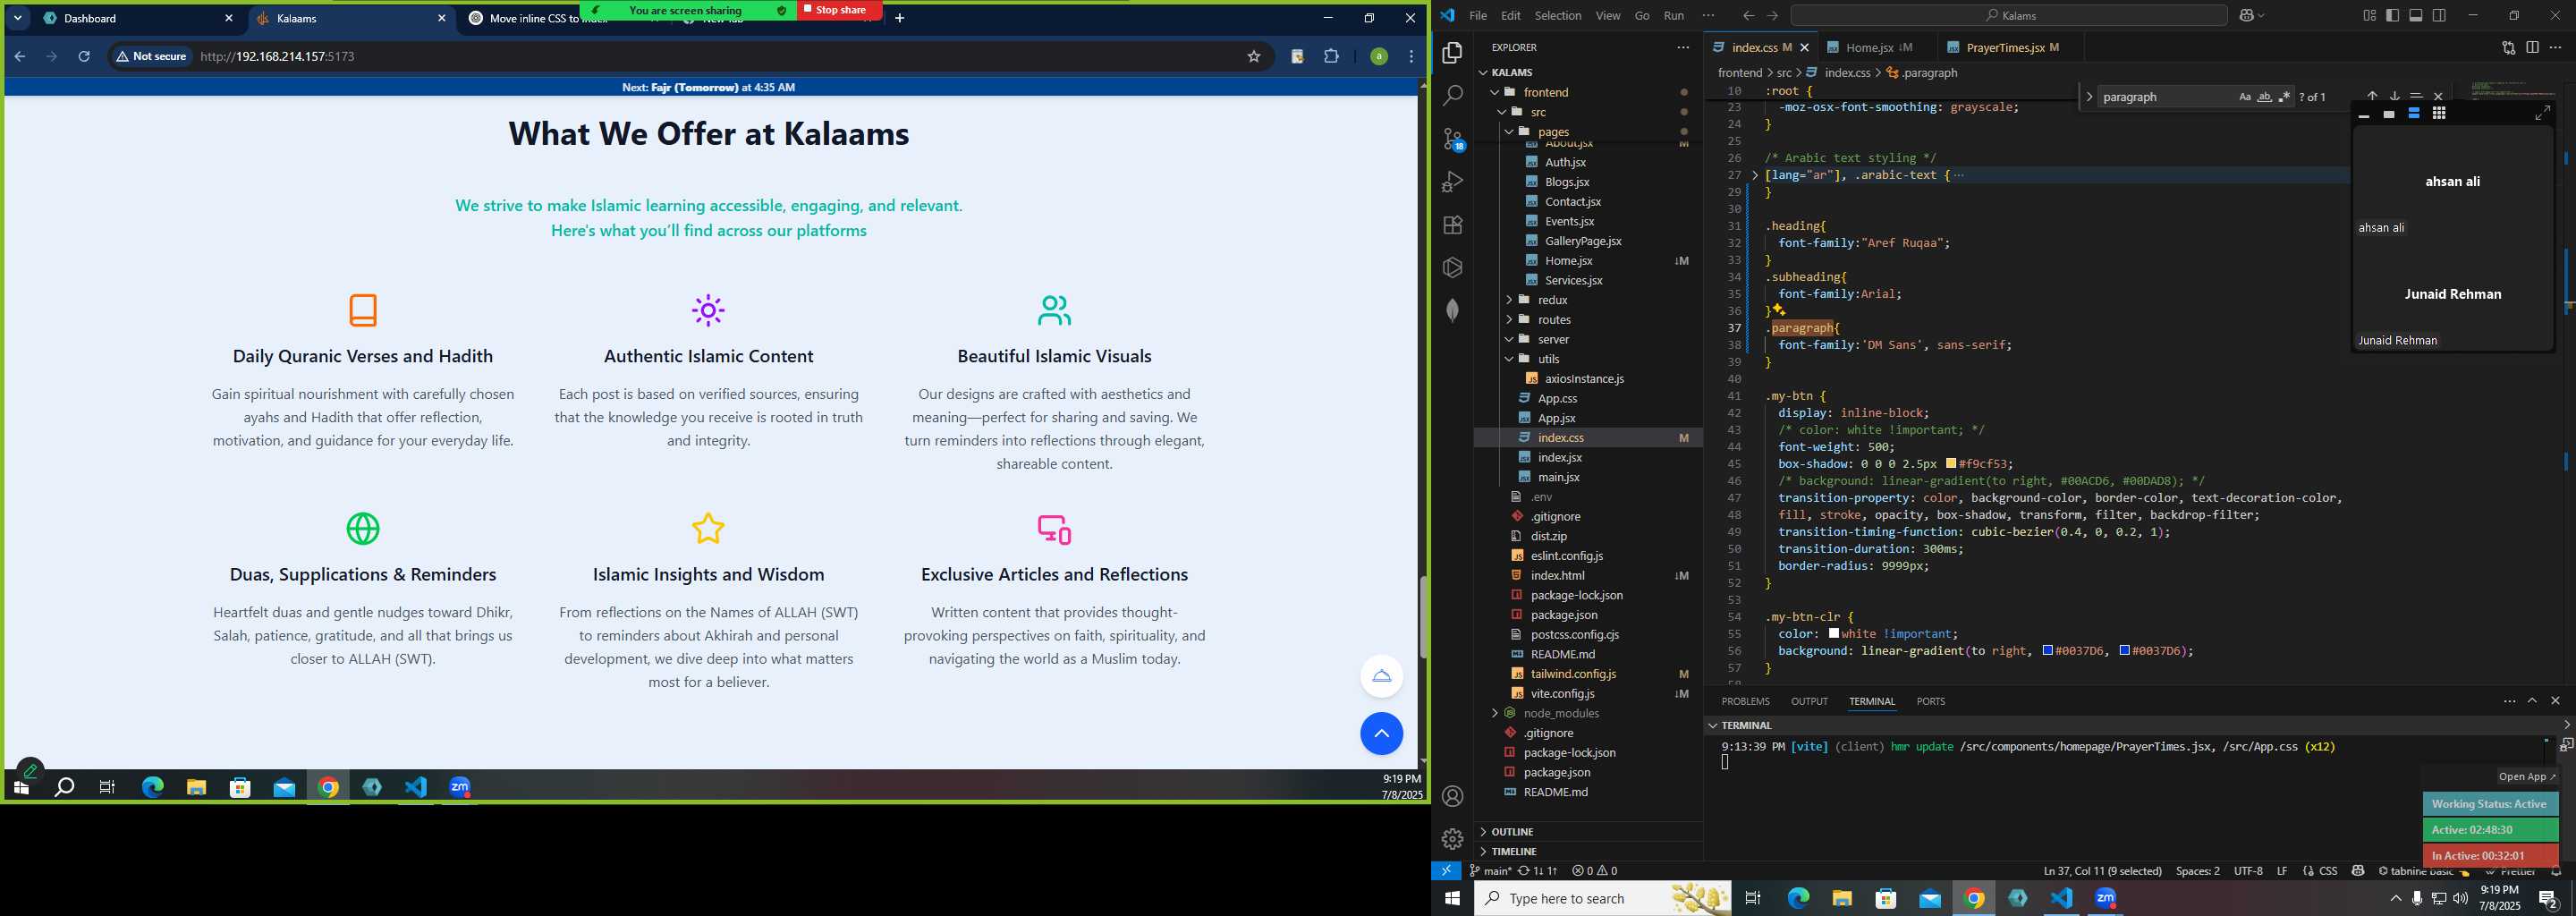This screenshot has width=2576, height=916.
Task: Go to previous match in find widget
Action: coord(2372,96)
